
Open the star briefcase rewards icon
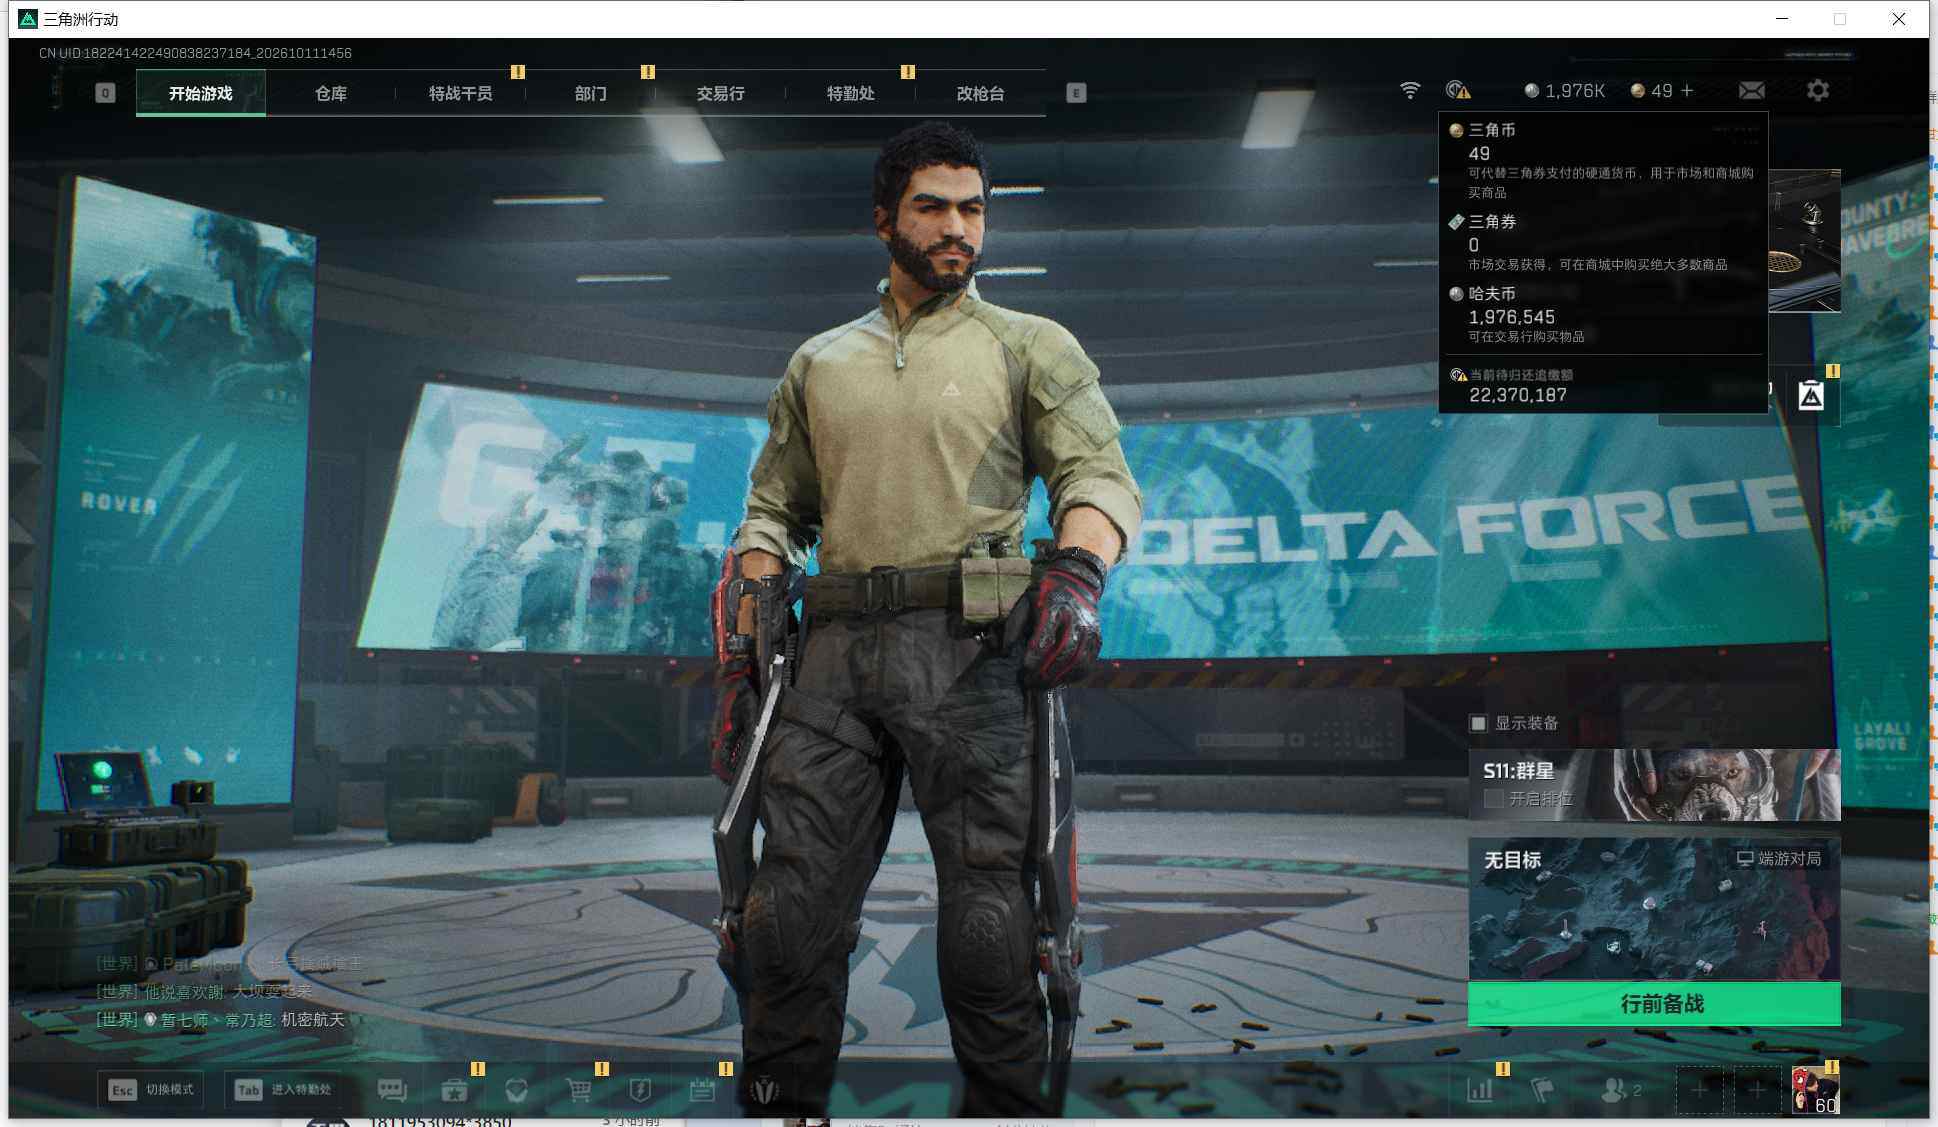tap(454, 1090)
